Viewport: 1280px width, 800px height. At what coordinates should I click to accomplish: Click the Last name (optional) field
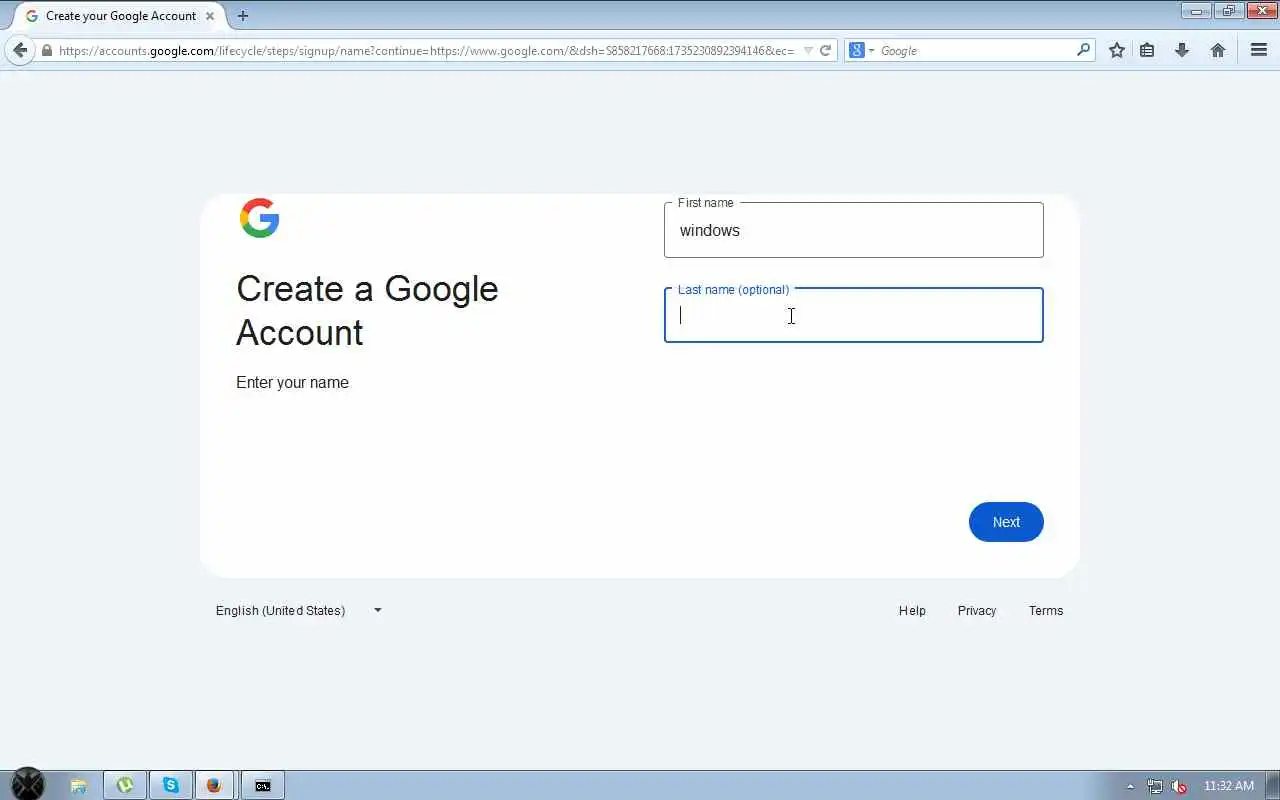(853, 315)
